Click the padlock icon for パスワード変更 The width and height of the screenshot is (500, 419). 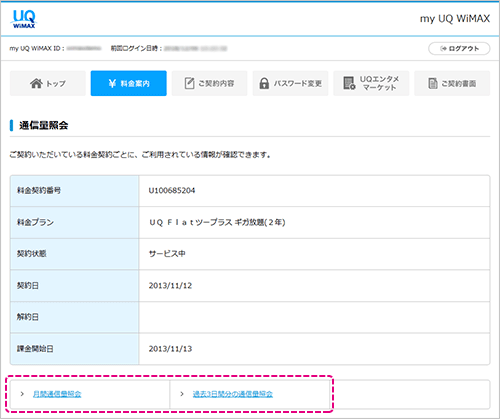[264, 83]
